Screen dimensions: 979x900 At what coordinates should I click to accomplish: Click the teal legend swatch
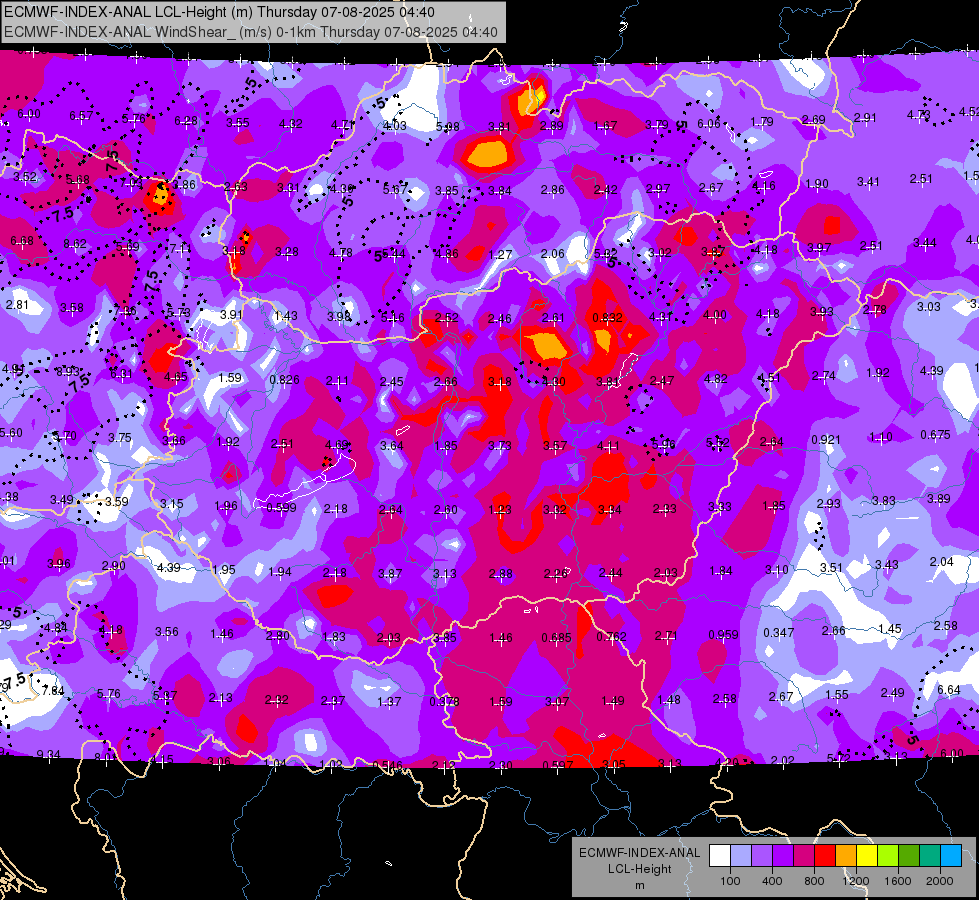coord(930,856)
